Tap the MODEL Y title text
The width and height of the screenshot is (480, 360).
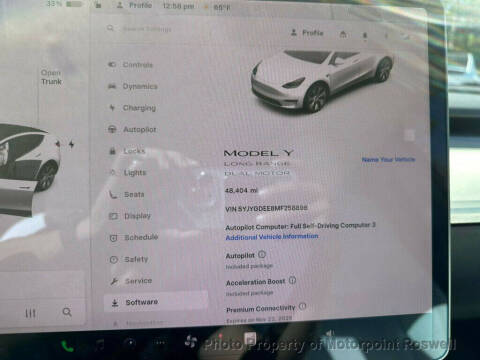(x=259, y=153)
